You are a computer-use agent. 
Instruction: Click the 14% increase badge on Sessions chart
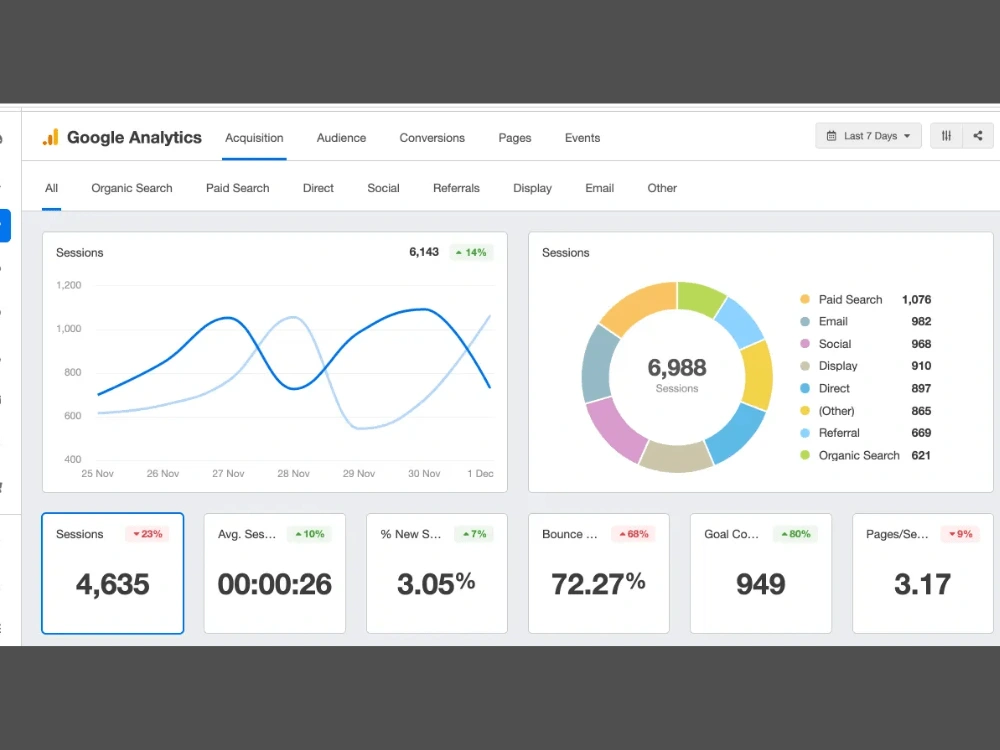pyautogui.click(x=471, y=253)
